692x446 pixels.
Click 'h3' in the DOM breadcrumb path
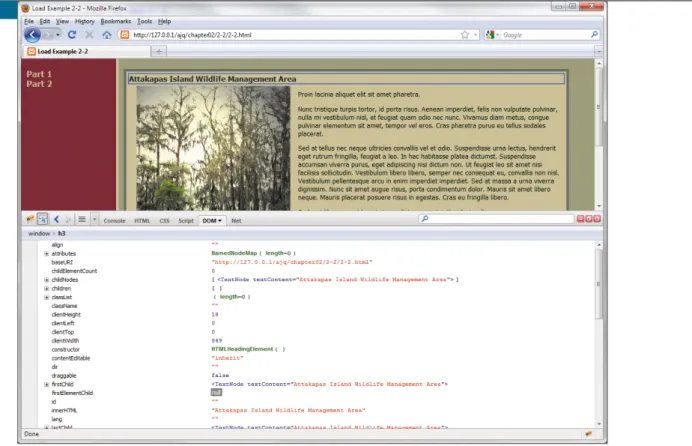coord(61,233)
